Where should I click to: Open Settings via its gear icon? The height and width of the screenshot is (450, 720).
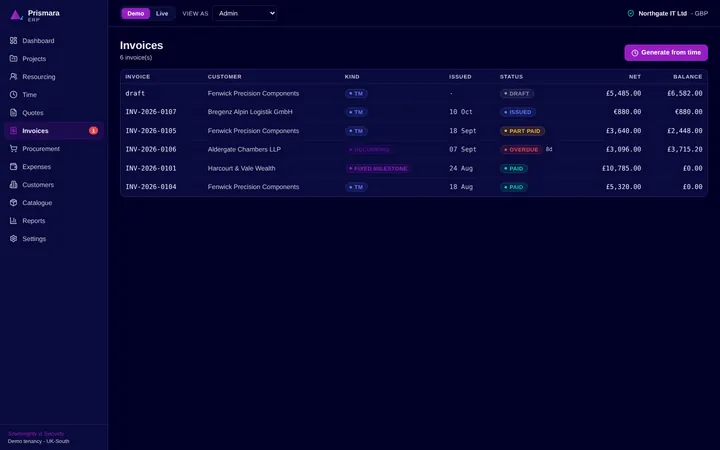click(x=13, y=238)
